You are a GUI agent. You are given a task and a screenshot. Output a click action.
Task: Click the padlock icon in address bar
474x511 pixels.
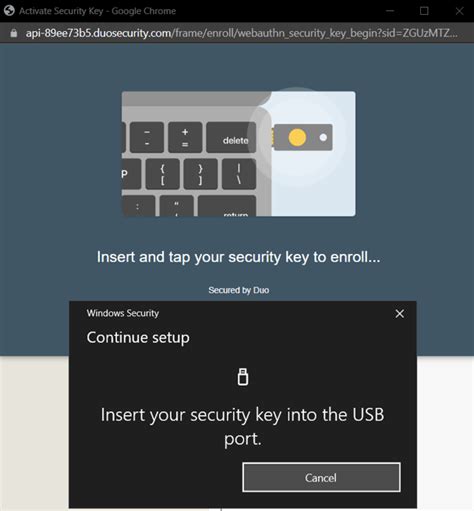coord(14,33)
